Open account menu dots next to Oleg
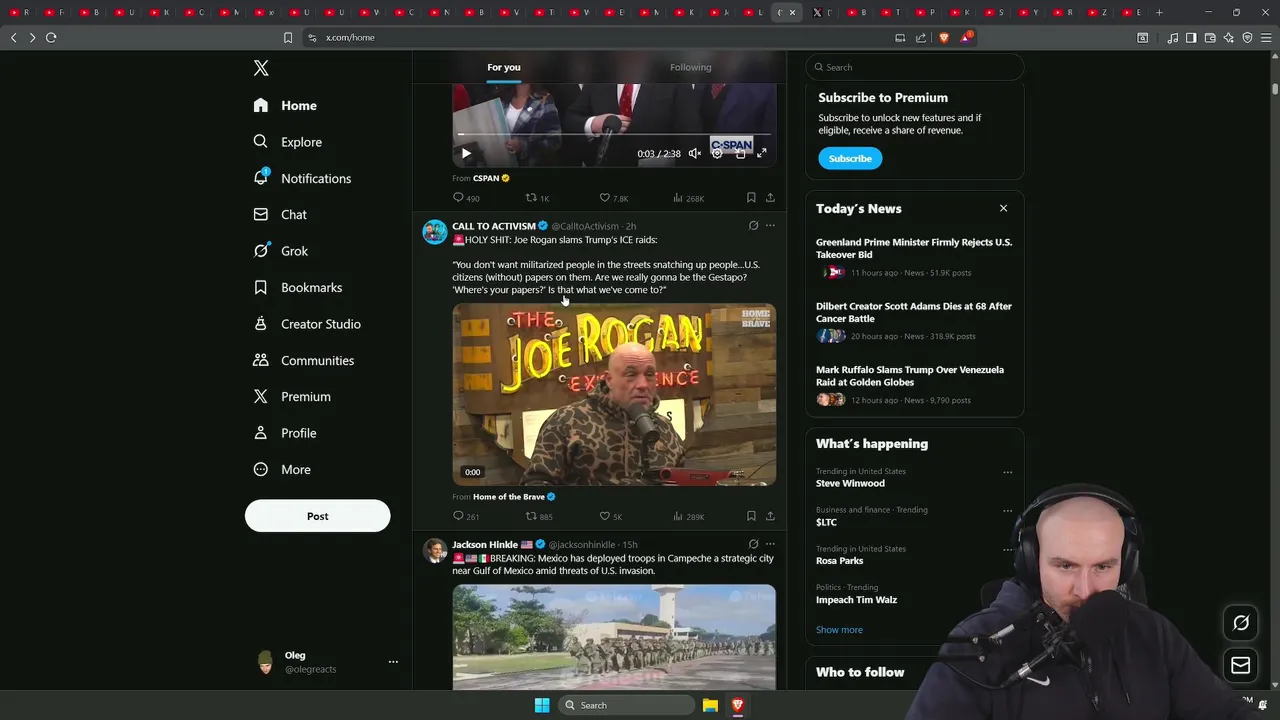Screen dimensions: 1280x720 click(393, 662)
